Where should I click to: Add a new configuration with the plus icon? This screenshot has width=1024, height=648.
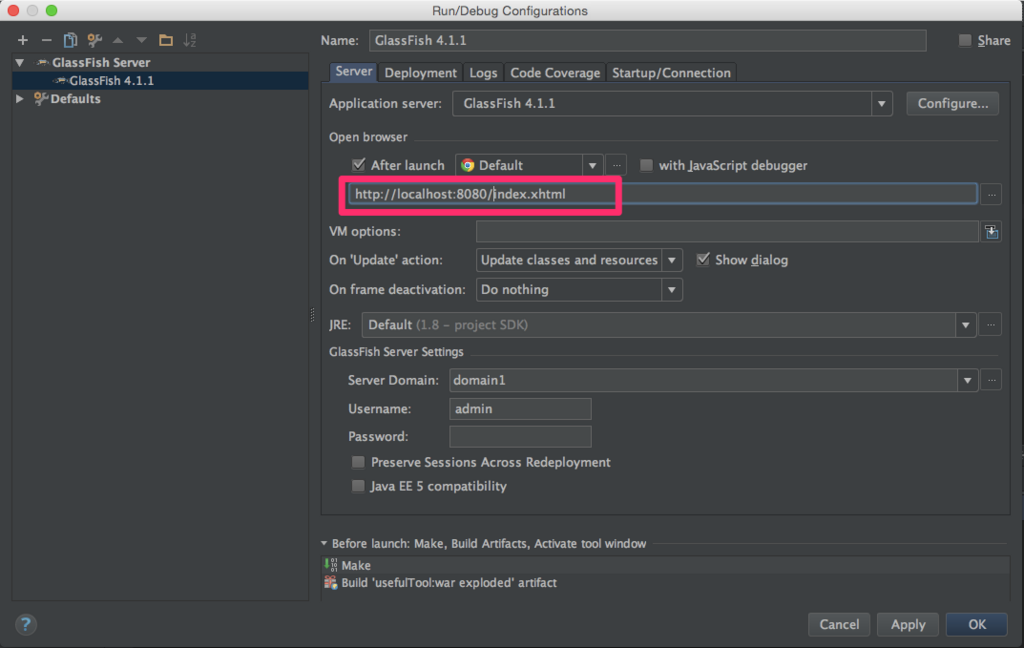(23, 40)
